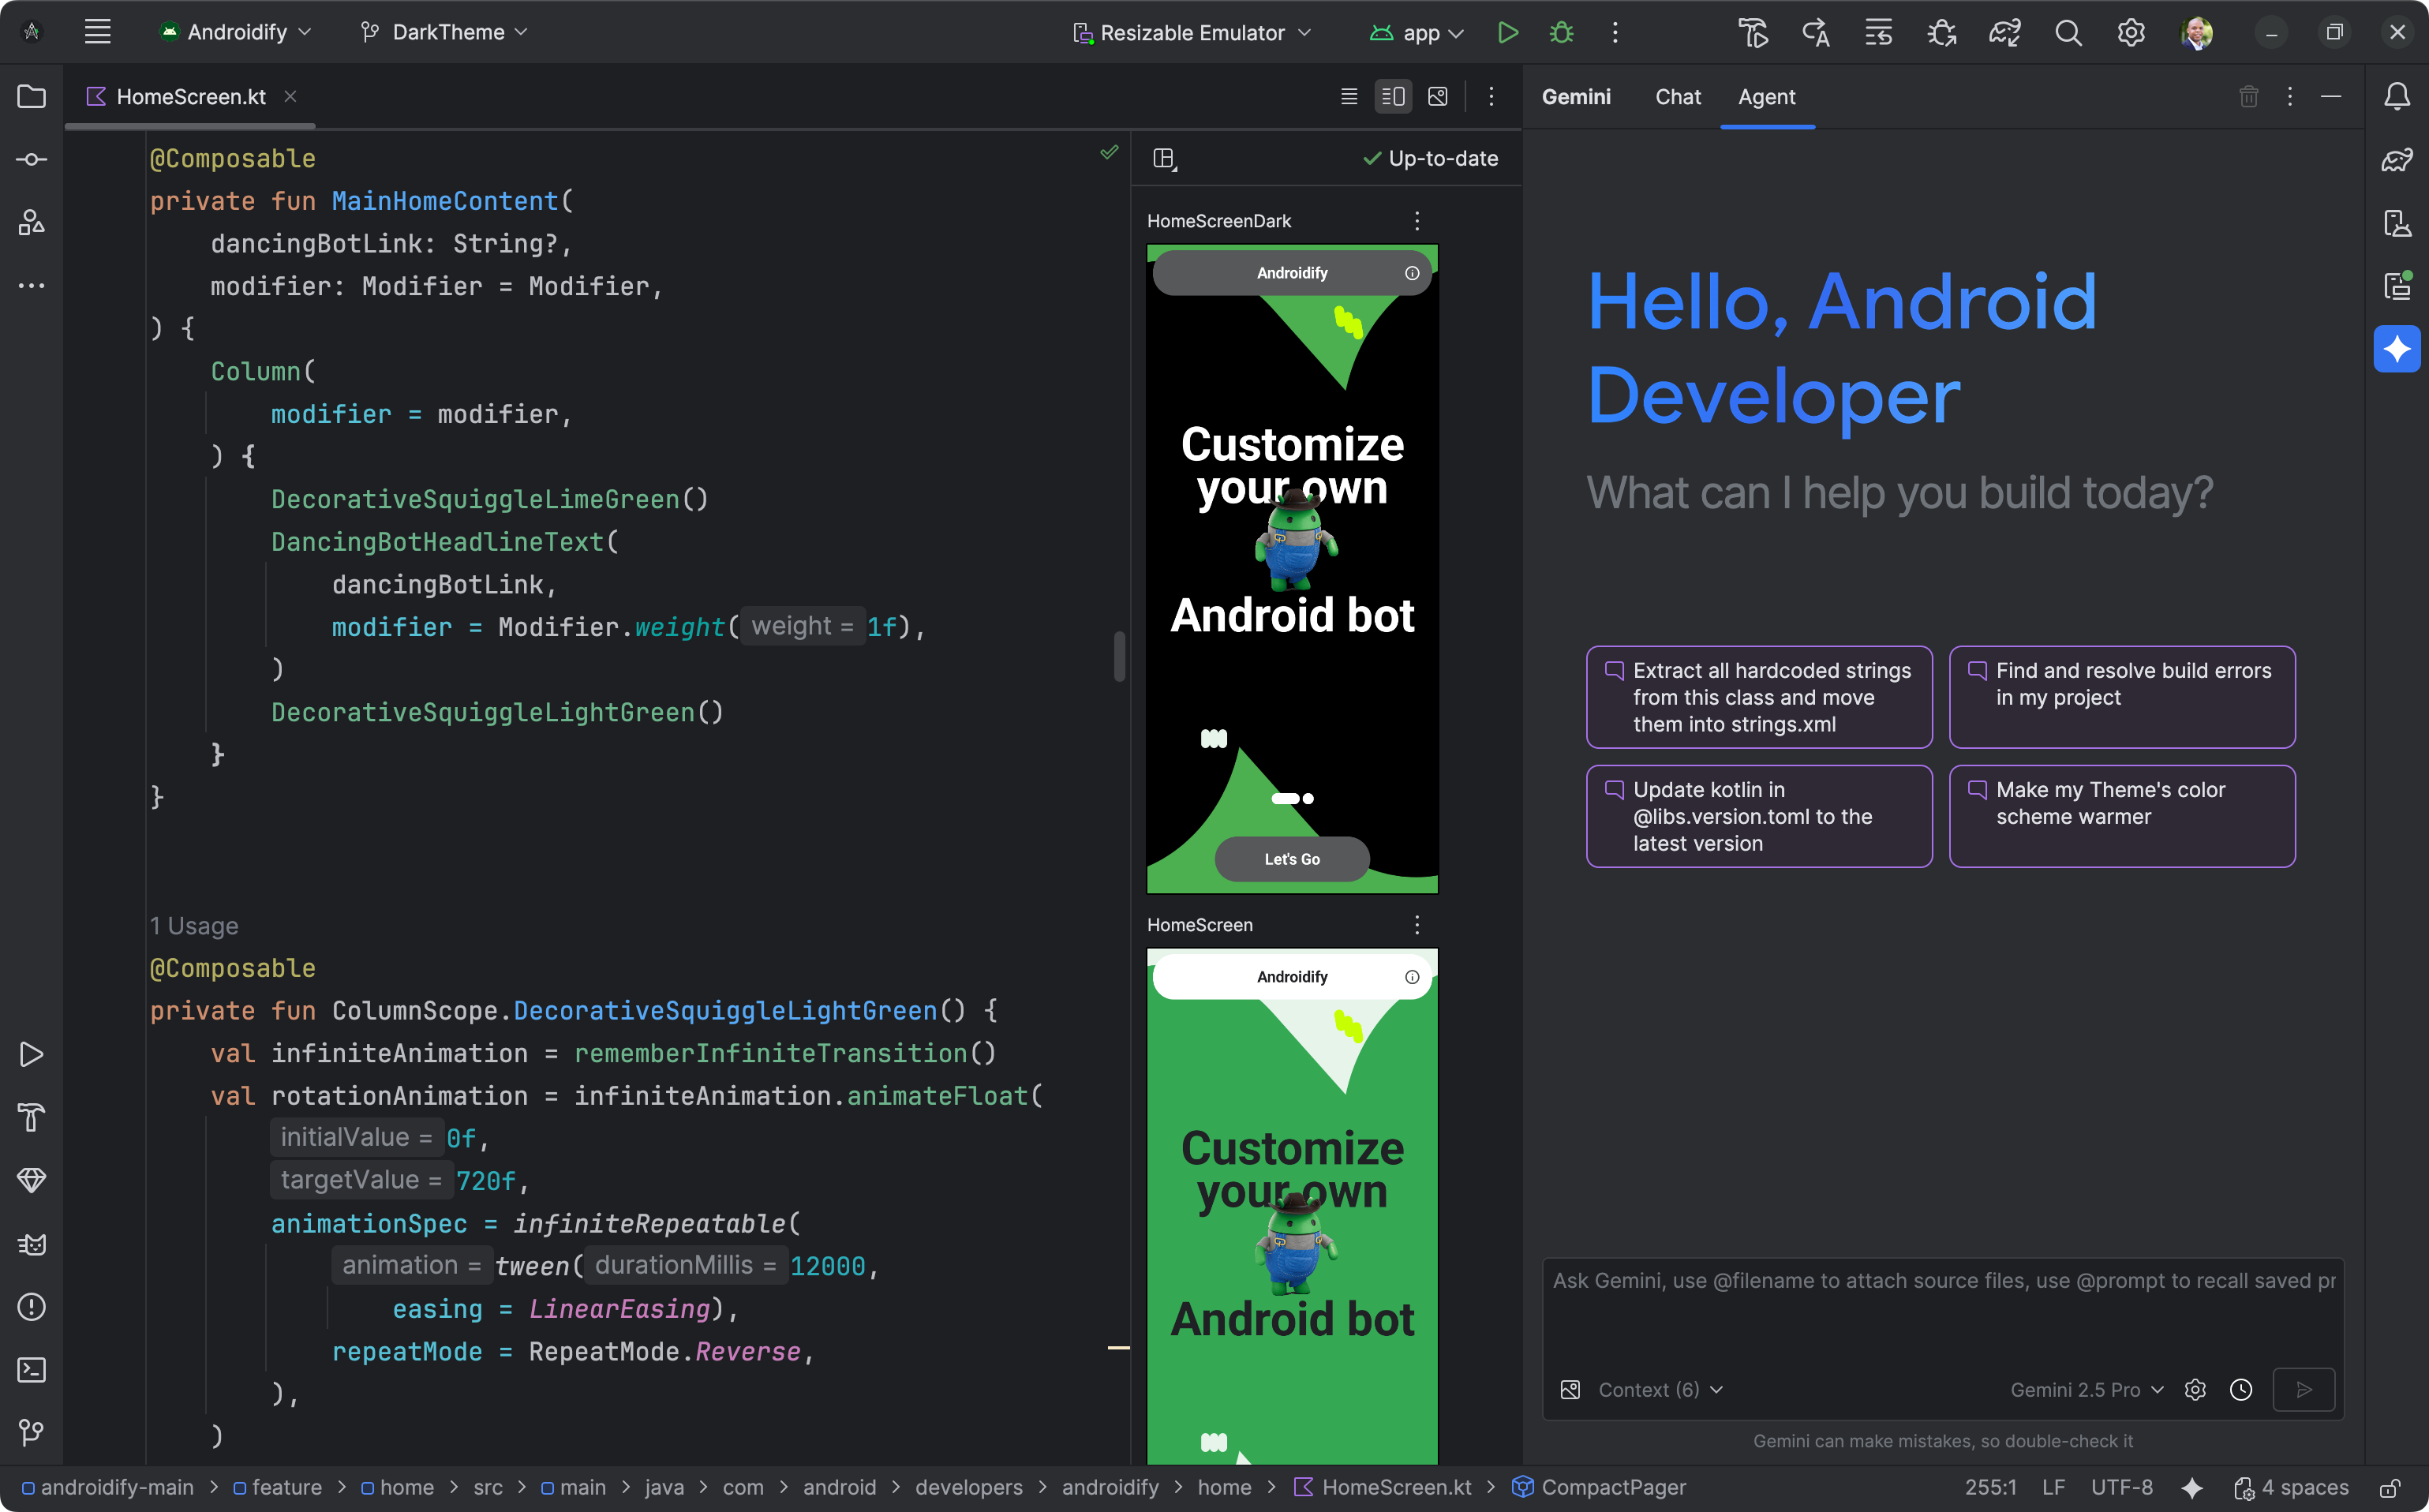The width and height of the screenshot is (2429, 1512).
Task: Attach debugger to running process
Action: (1942, 32)
